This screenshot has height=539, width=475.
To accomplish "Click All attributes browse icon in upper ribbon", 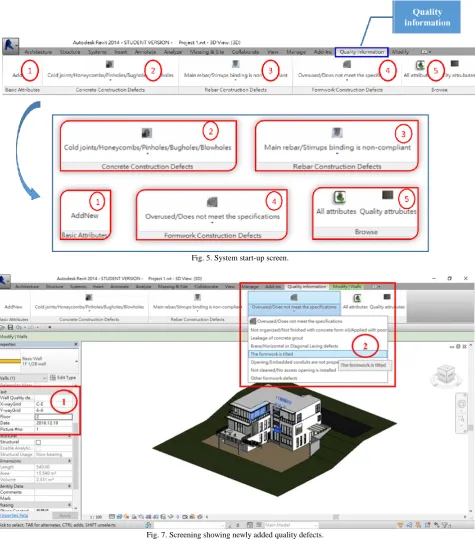I will click(x=420, y=64).
